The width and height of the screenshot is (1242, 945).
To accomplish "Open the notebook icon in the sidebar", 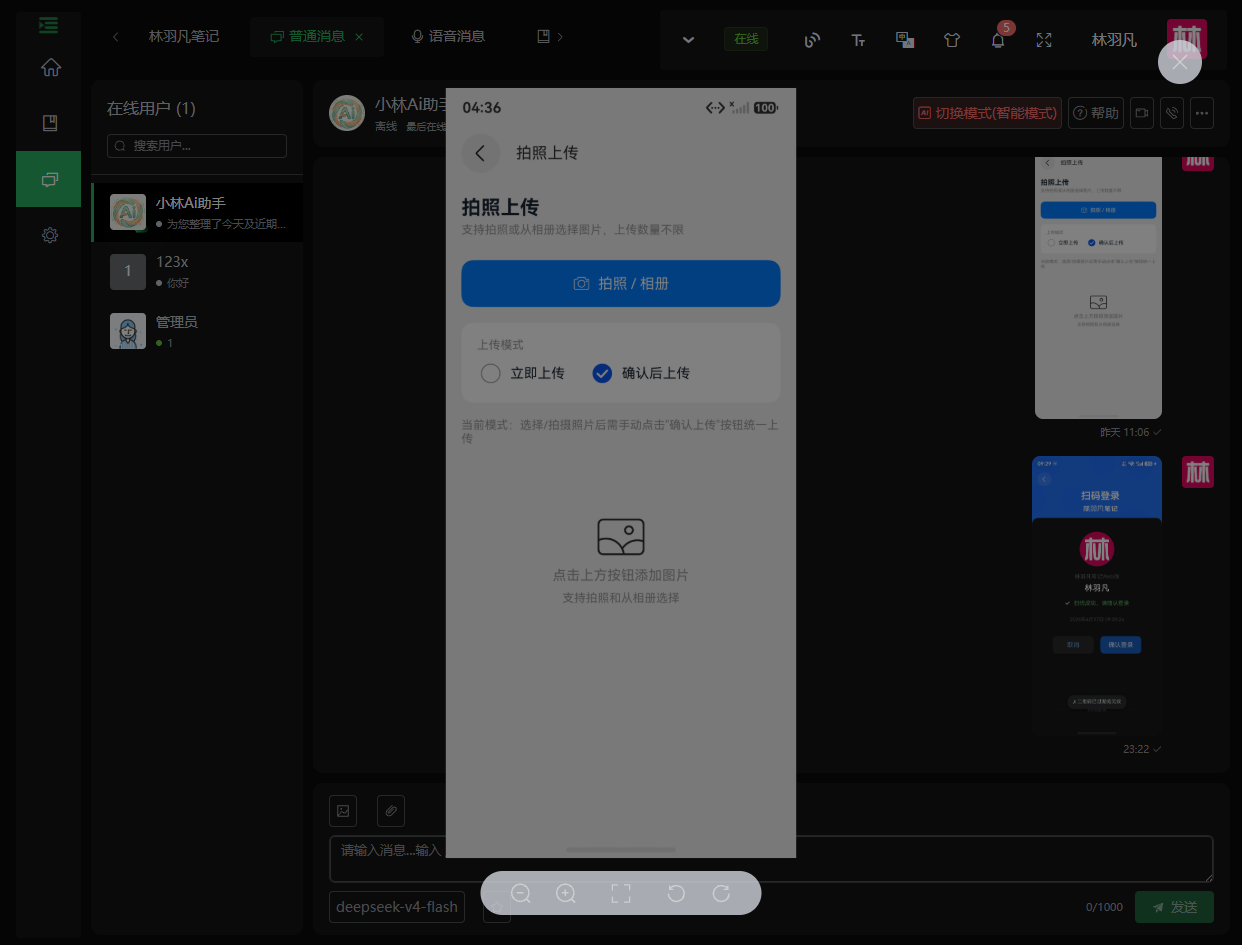I will (50, 123).
